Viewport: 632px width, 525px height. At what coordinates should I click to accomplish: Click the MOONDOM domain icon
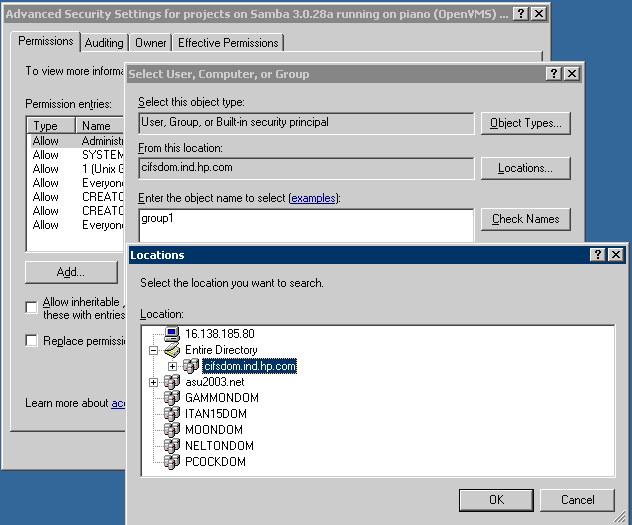point(171,430)
